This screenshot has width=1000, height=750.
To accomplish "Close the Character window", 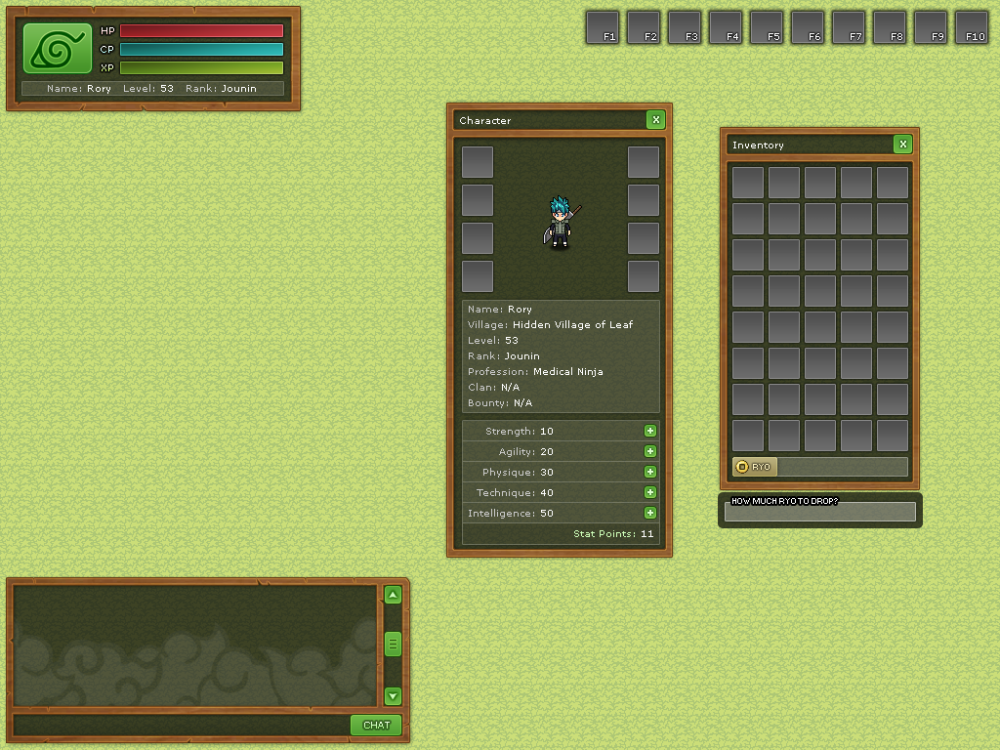I will click(x=656, y=120).
